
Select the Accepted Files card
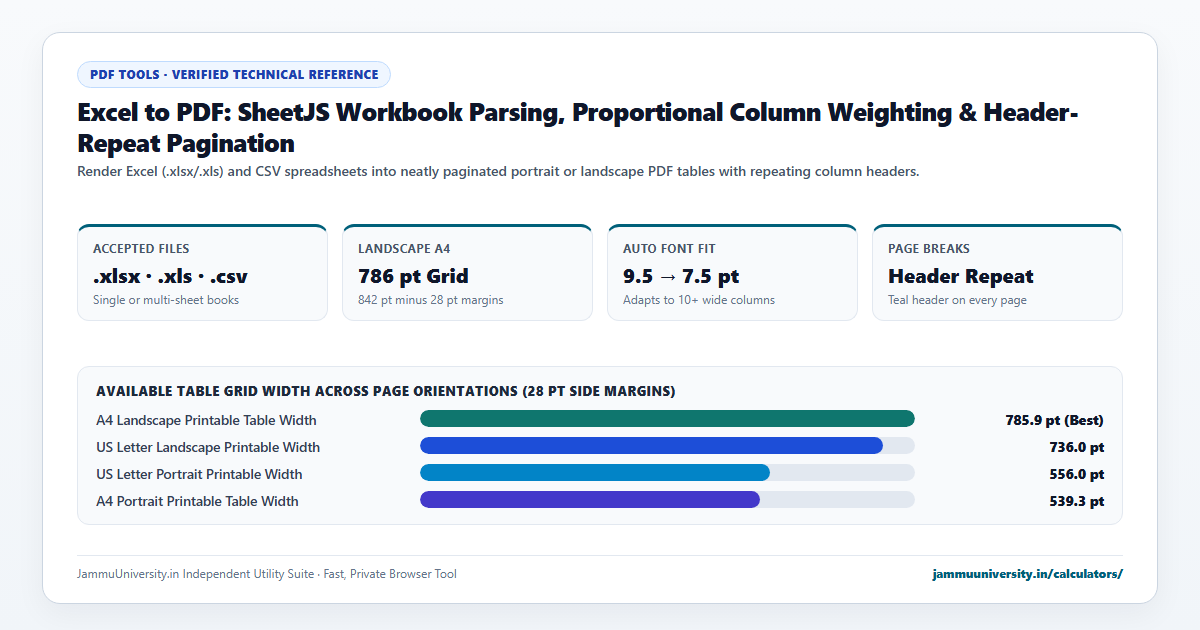(x=202, y=272)
